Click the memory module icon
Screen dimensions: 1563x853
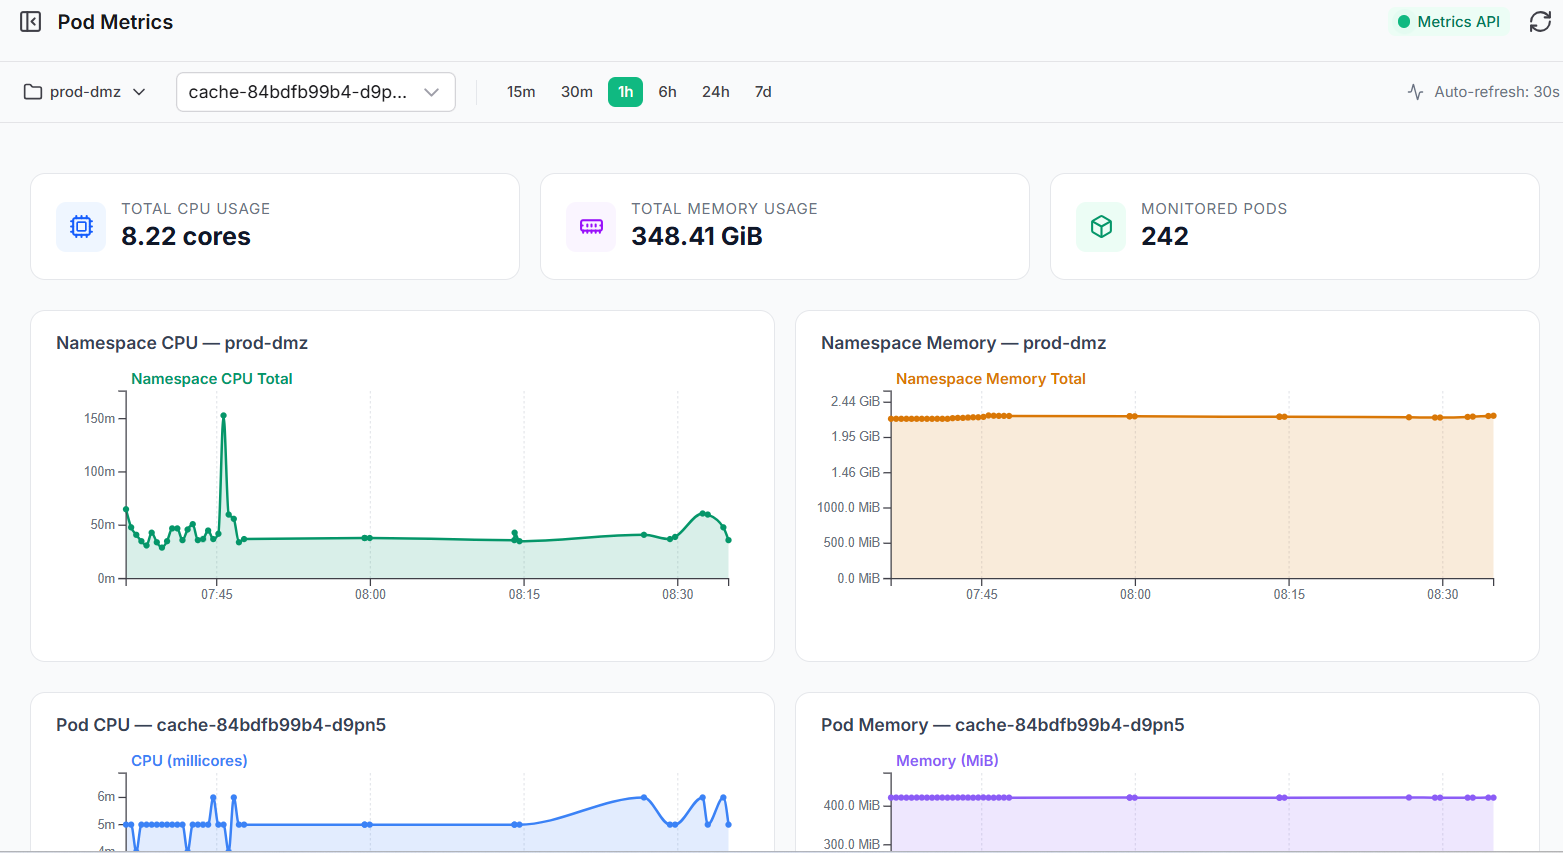pos(592,226)
